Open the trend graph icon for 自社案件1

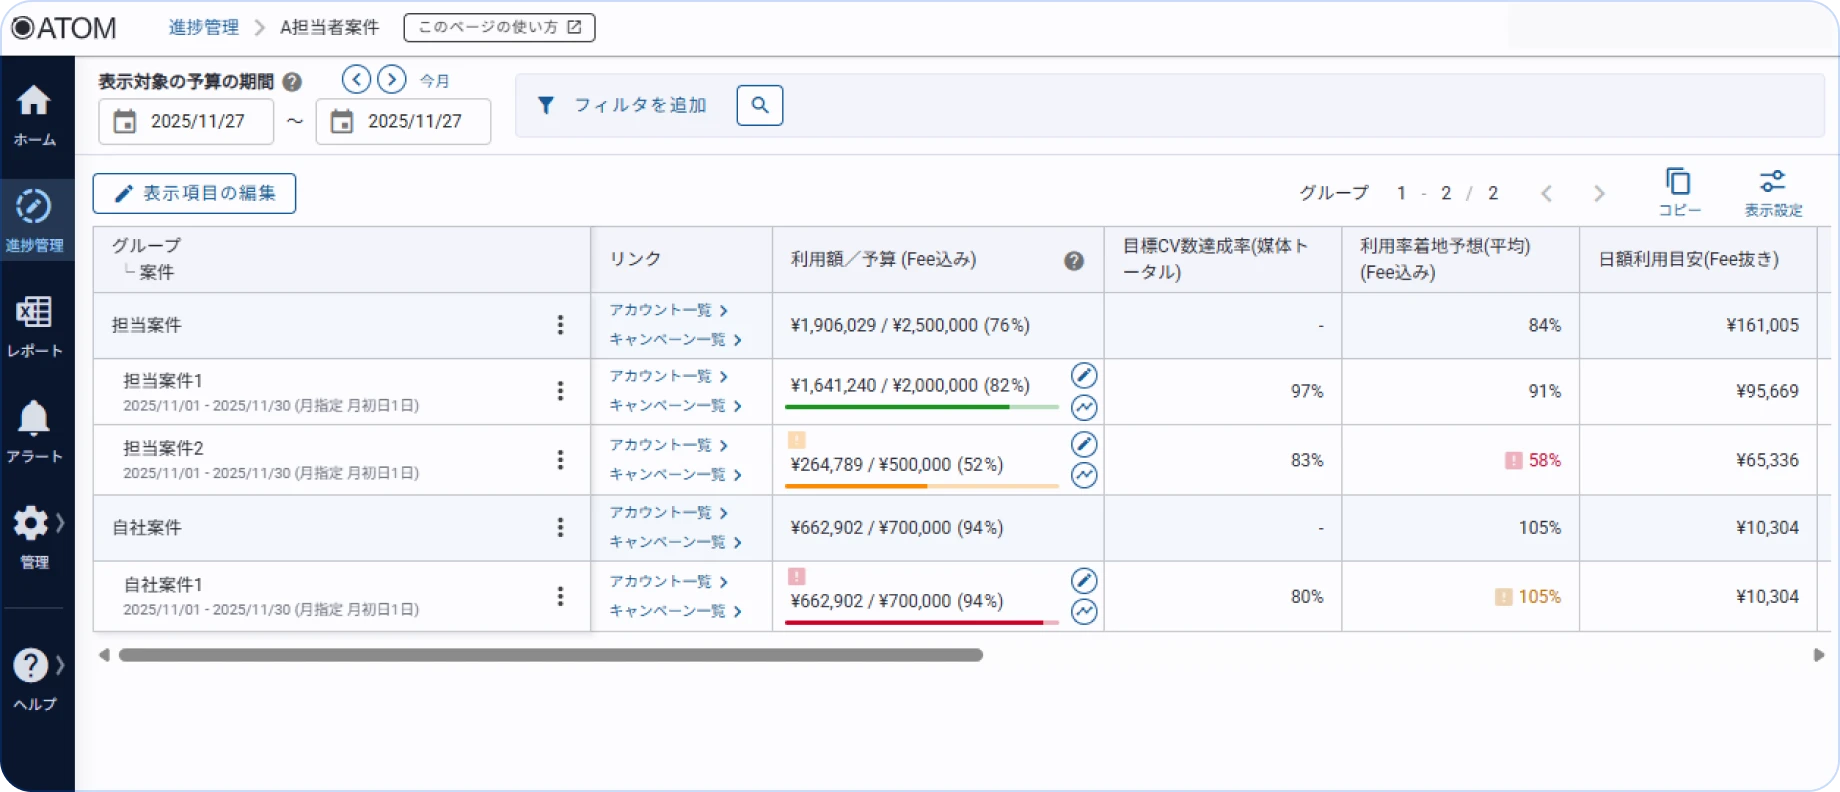pyautogui.click(x=1084, y=612)
